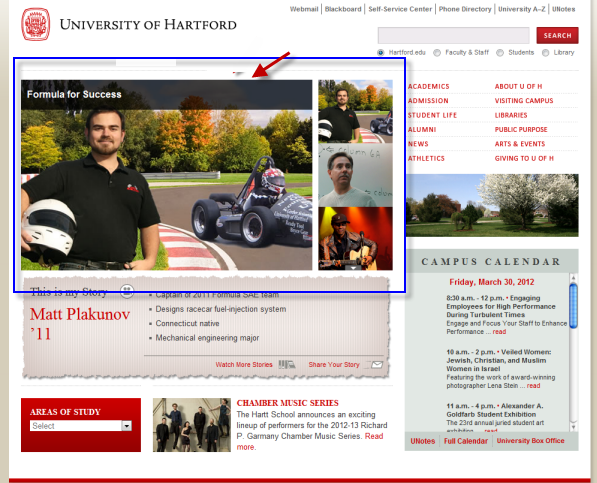Click the blue campus calendar scrollbar thumb
This screenshot has width=597, height=483.
tap(573, 306)
